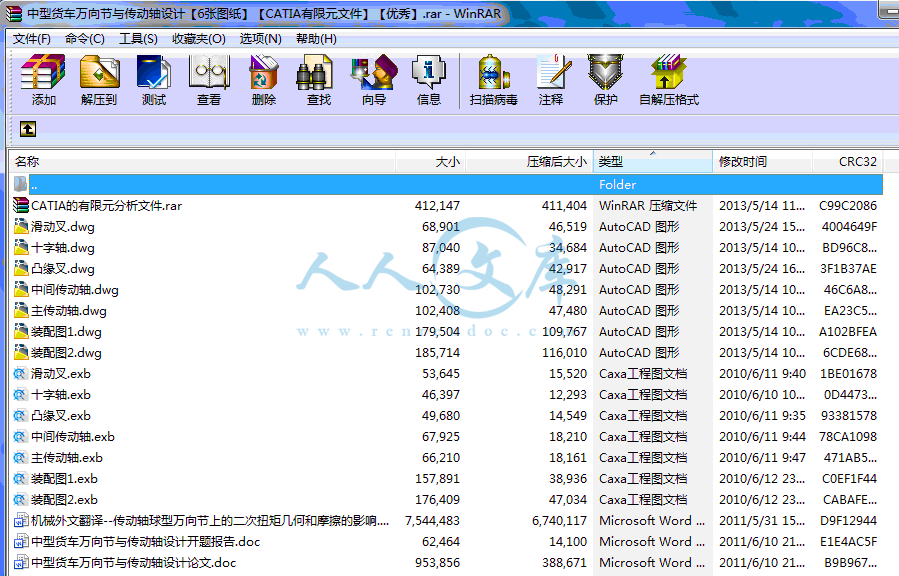
Task: Click the WinRAR title bar icon
Action: pos(14,14)
